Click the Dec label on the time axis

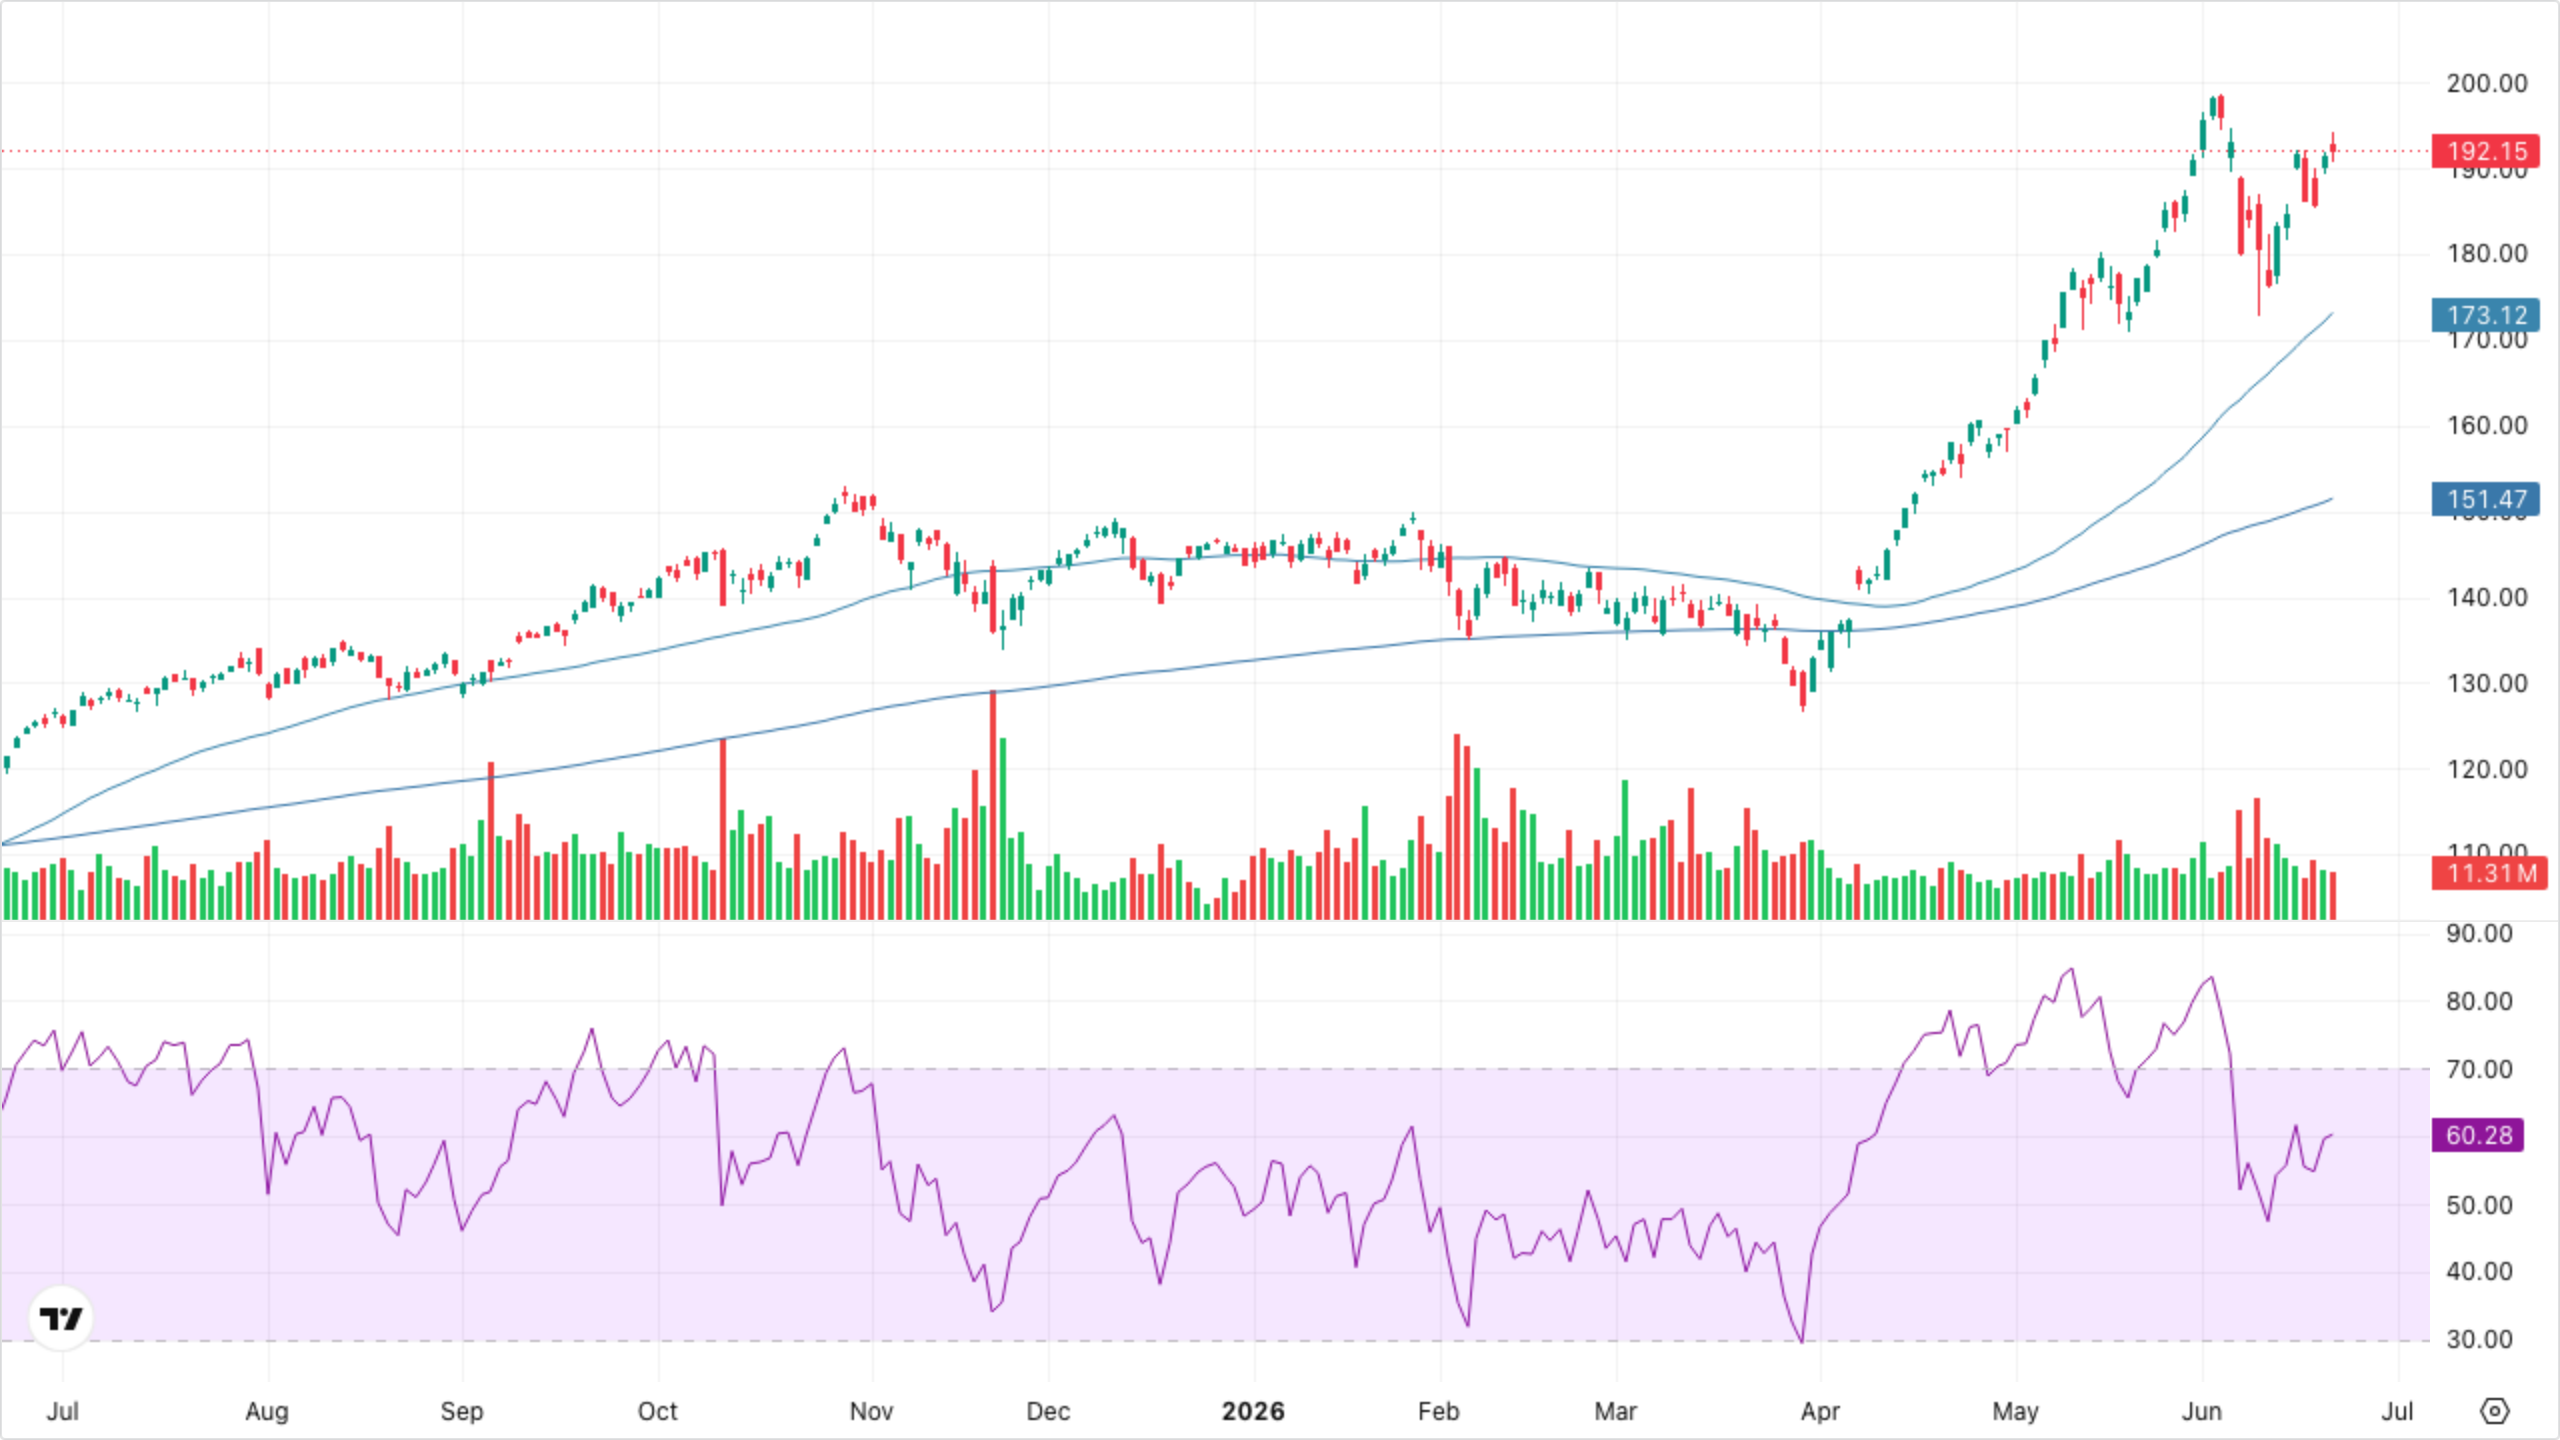click(1048, 1411)
